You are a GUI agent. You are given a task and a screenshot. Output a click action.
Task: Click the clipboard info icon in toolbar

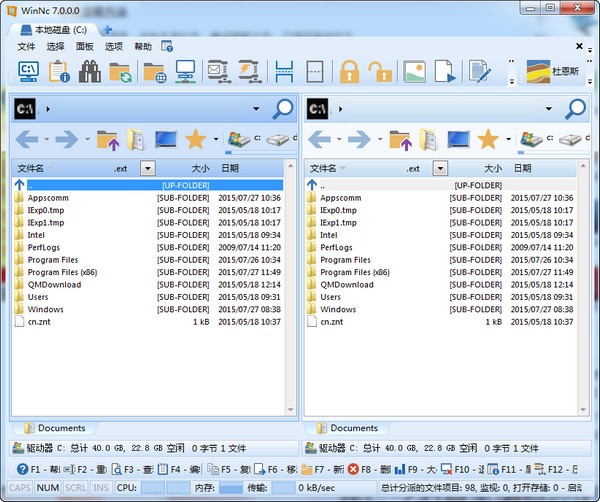point(59,72)
